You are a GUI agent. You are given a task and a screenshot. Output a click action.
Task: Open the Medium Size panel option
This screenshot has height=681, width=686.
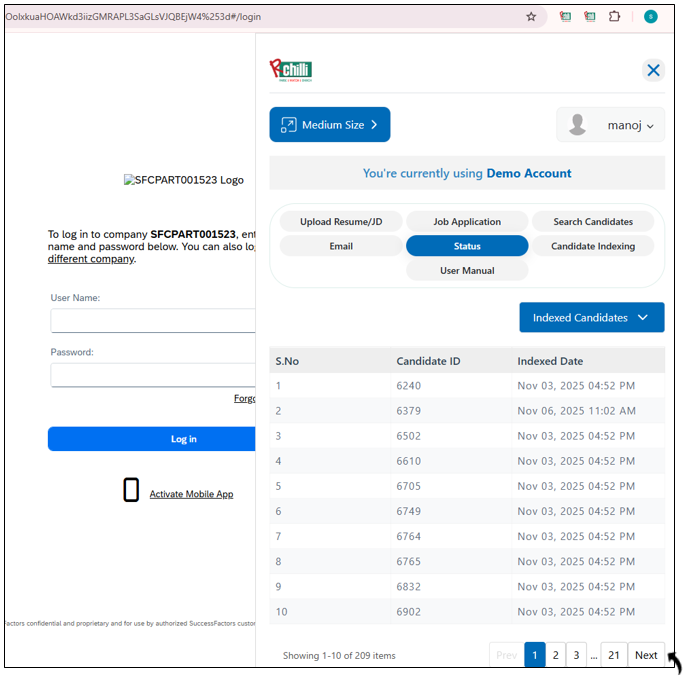tap(329, 125)
